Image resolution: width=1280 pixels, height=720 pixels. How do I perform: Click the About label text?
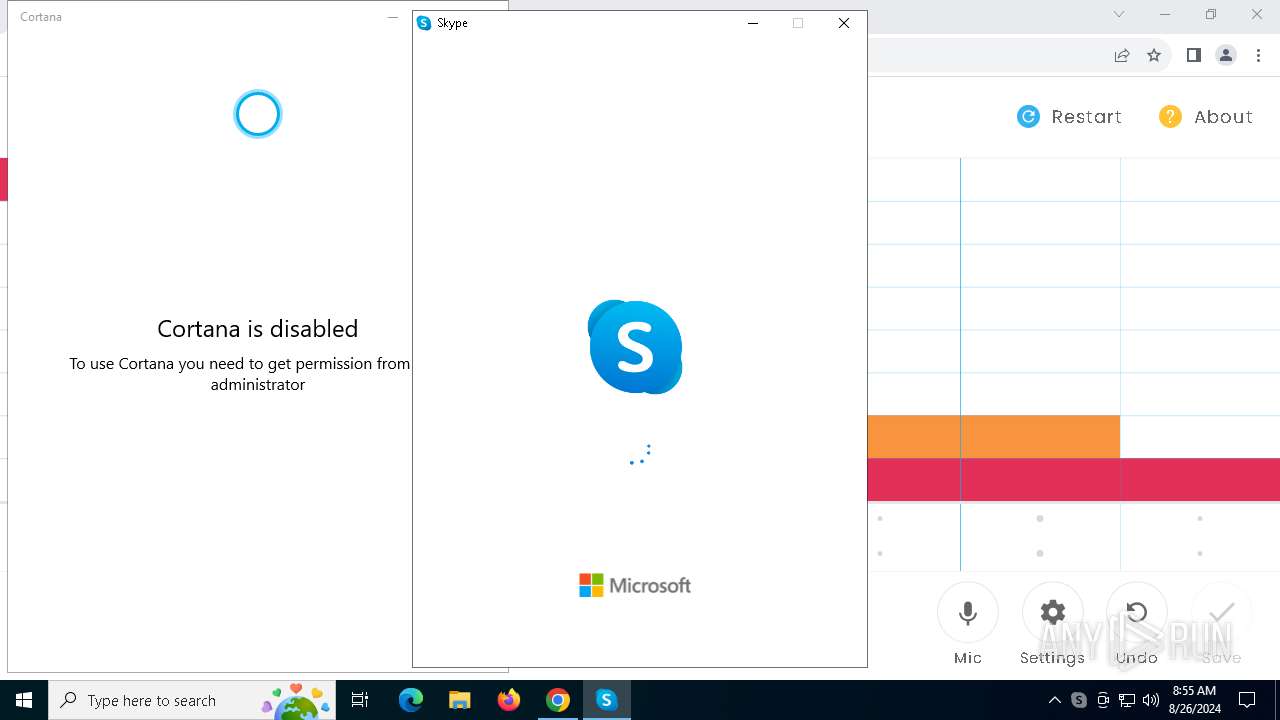(x=1223, y=117)
